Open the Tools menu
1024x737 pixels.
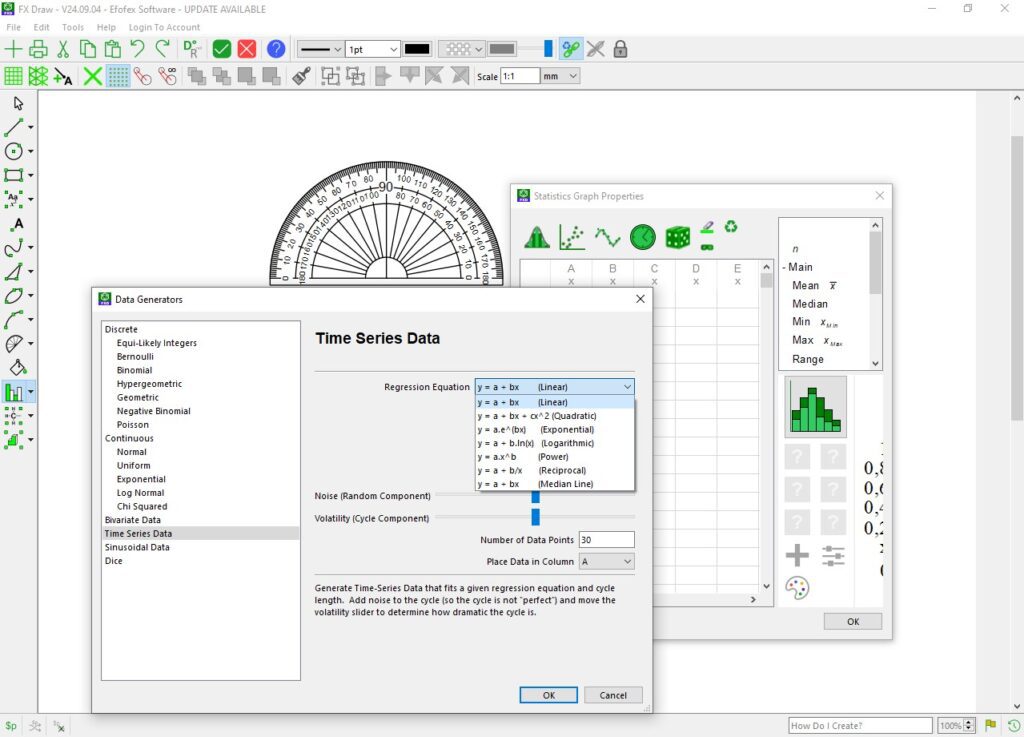[x=71, y=27]
